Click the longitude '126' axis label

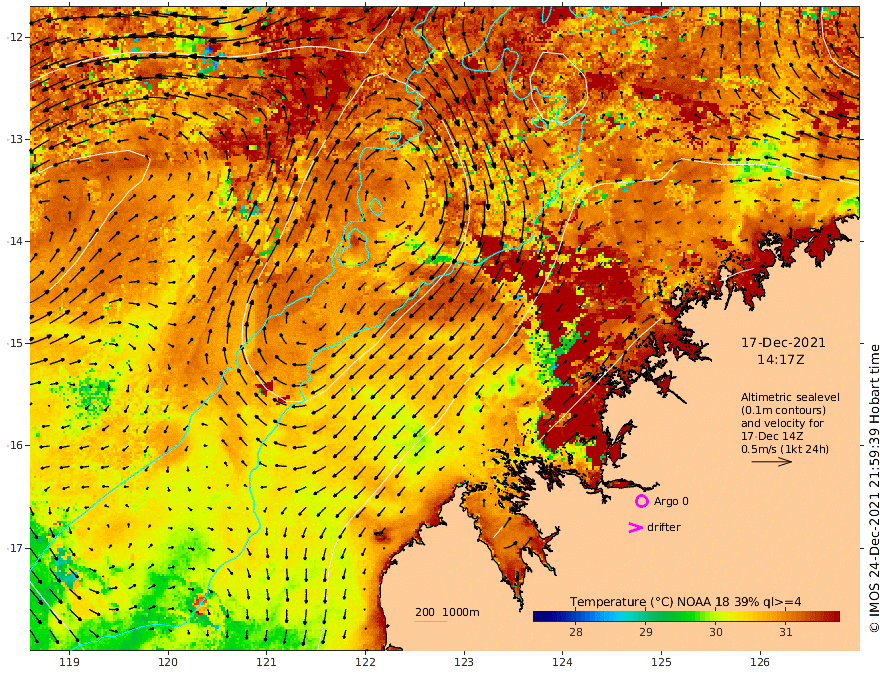click(x=760, y=662)
